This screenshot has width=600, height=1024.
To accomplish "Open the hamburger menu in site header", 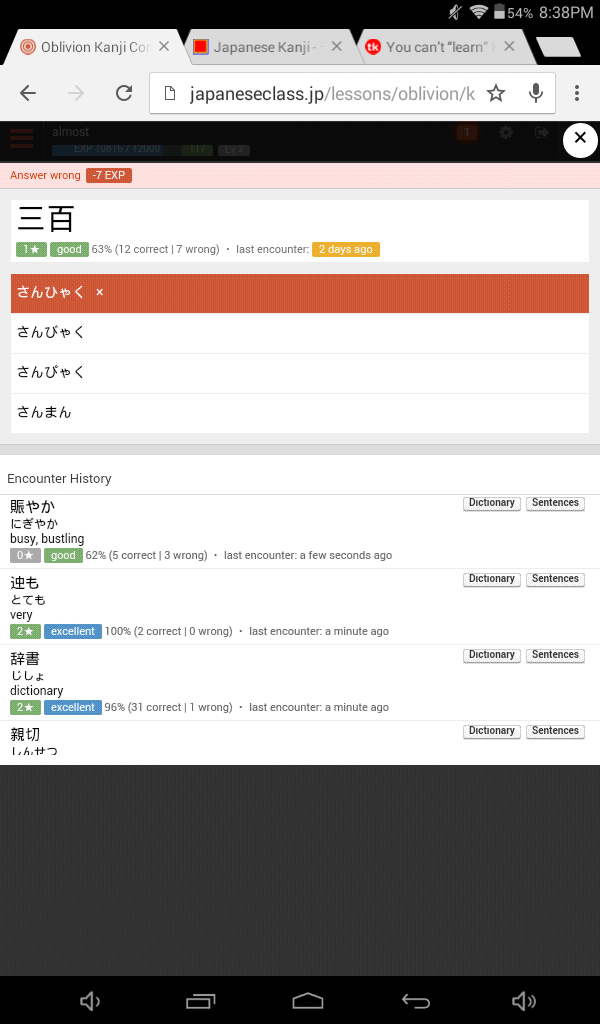I will coord(22,138).
